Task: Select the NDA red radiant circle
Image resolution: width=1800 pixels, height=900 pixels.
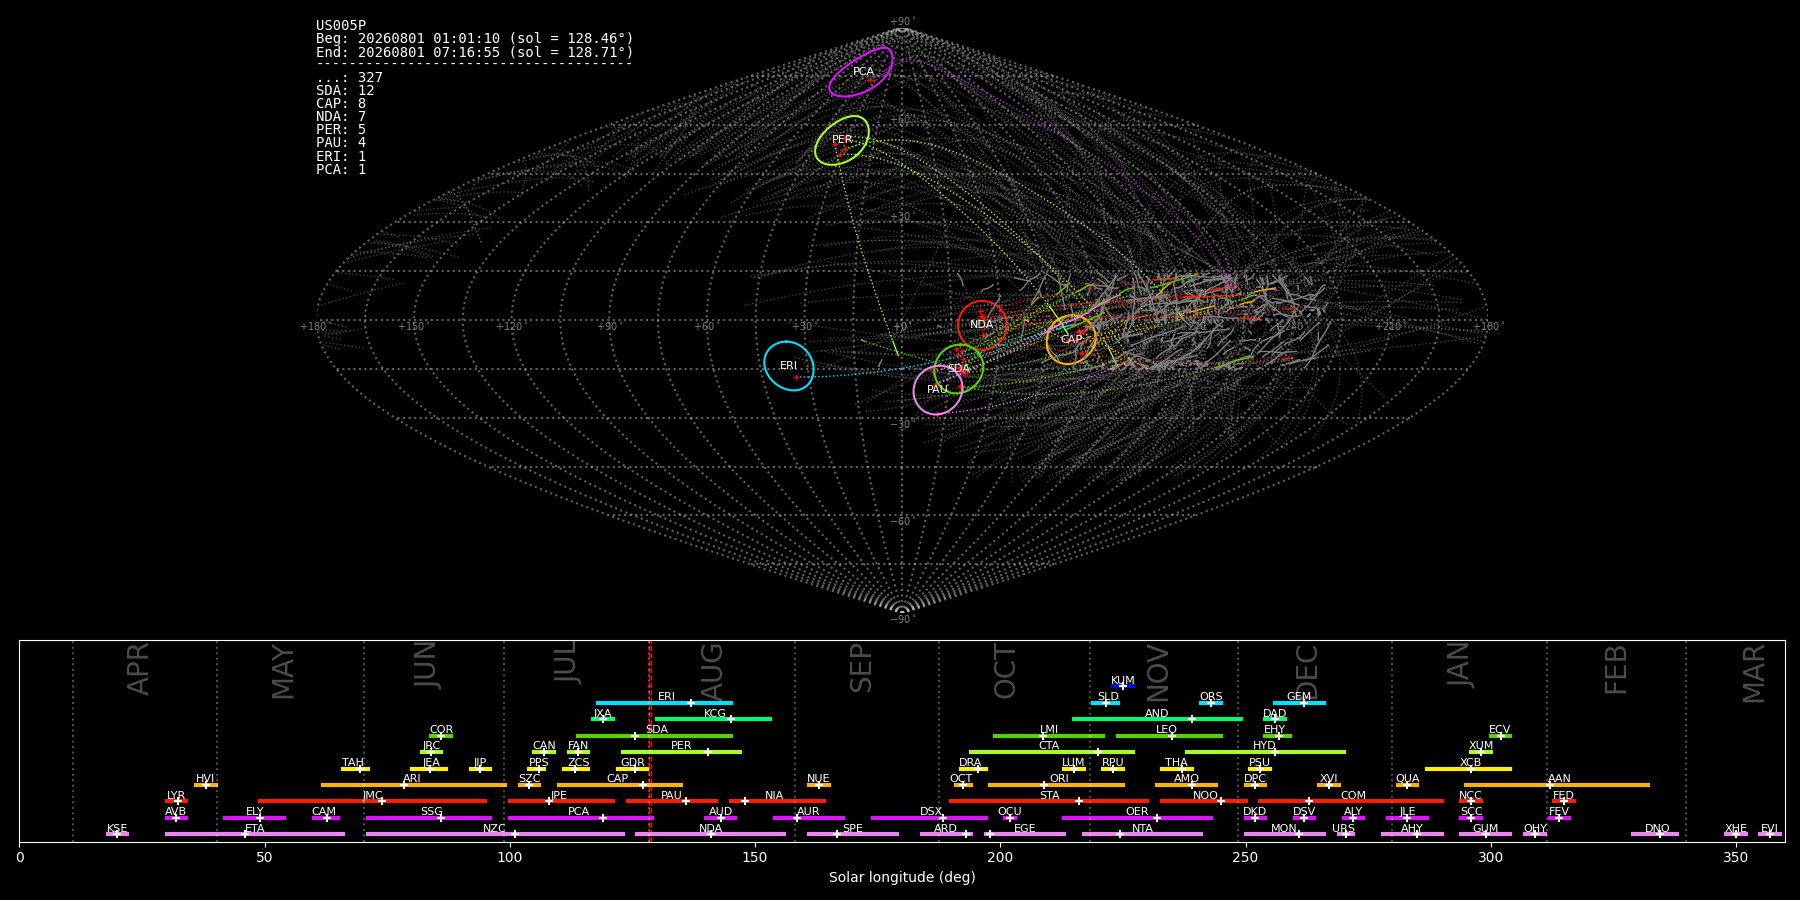Action: (x=982, y=325)
